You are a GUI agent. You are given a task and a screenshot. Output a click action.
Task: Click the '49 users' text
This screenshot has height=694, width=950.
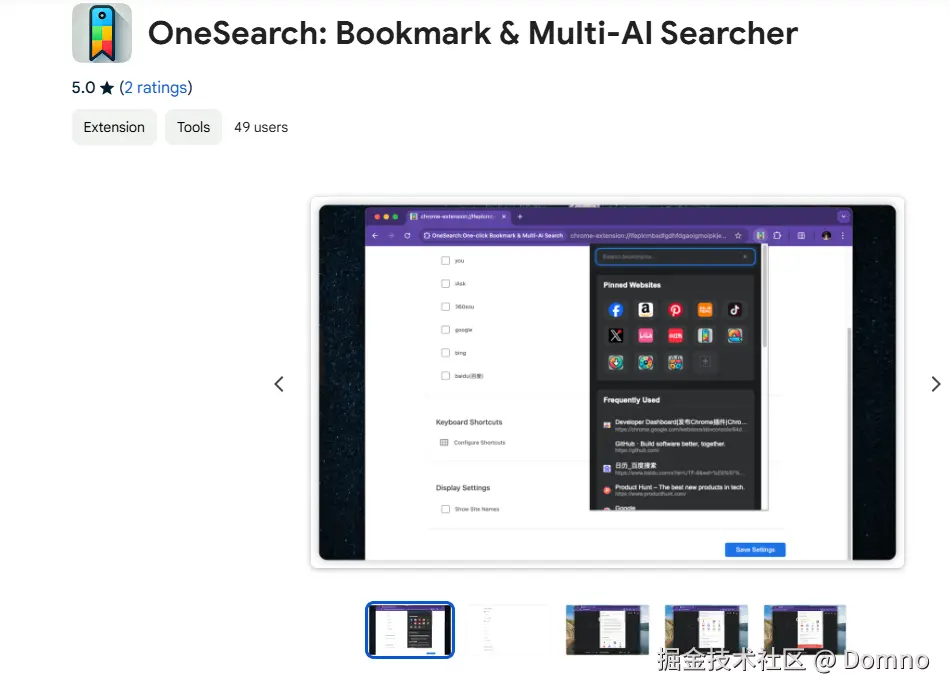click(261, 127)
